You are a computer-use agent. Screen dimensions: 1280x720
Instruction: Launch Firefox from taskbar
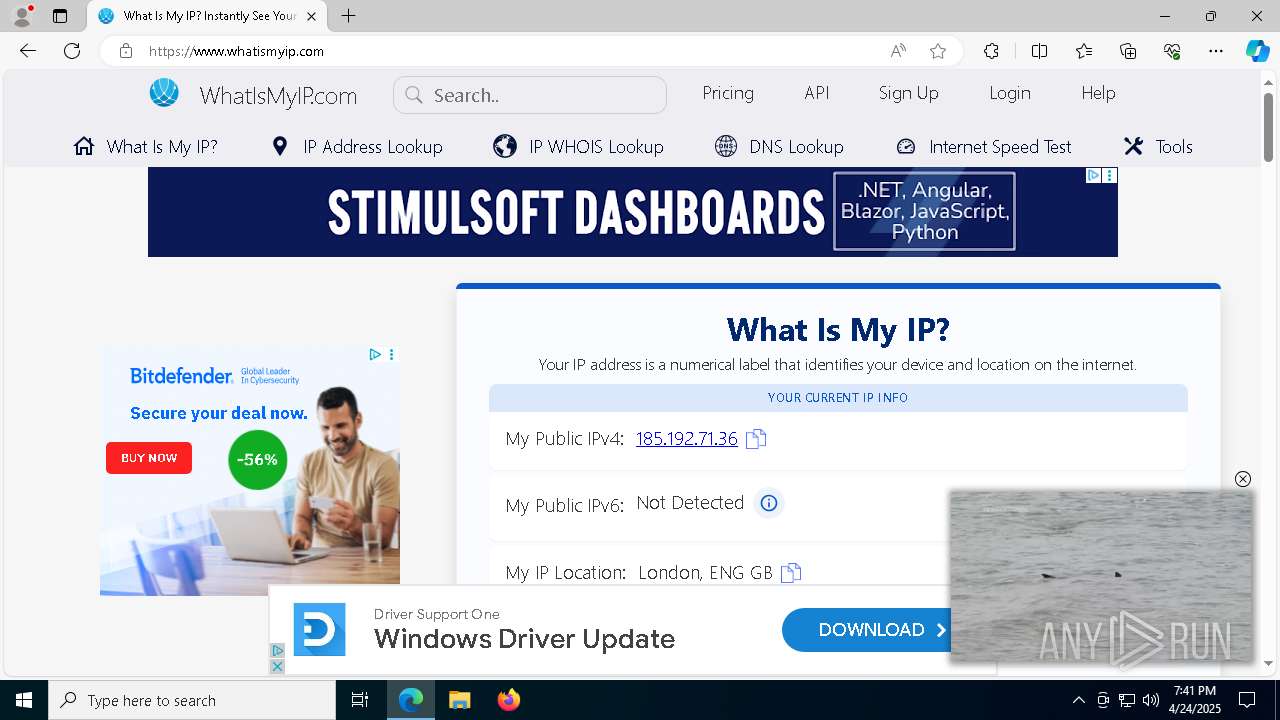point(509,700)
